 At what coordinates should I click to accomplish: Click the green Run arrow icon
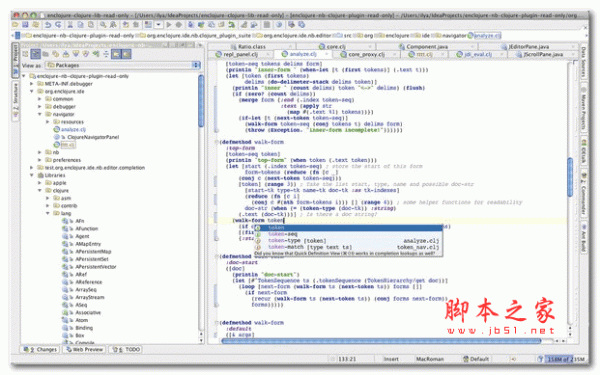point(169,24)
